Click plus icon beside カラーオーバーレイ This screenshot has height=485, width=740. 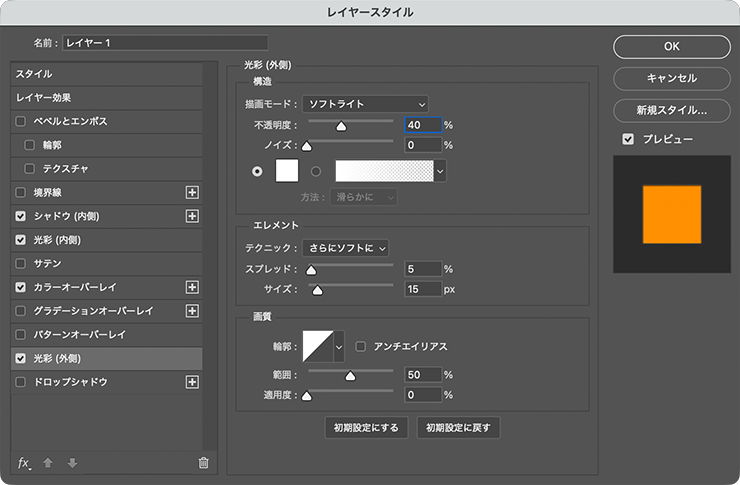[x=193, y=287]
